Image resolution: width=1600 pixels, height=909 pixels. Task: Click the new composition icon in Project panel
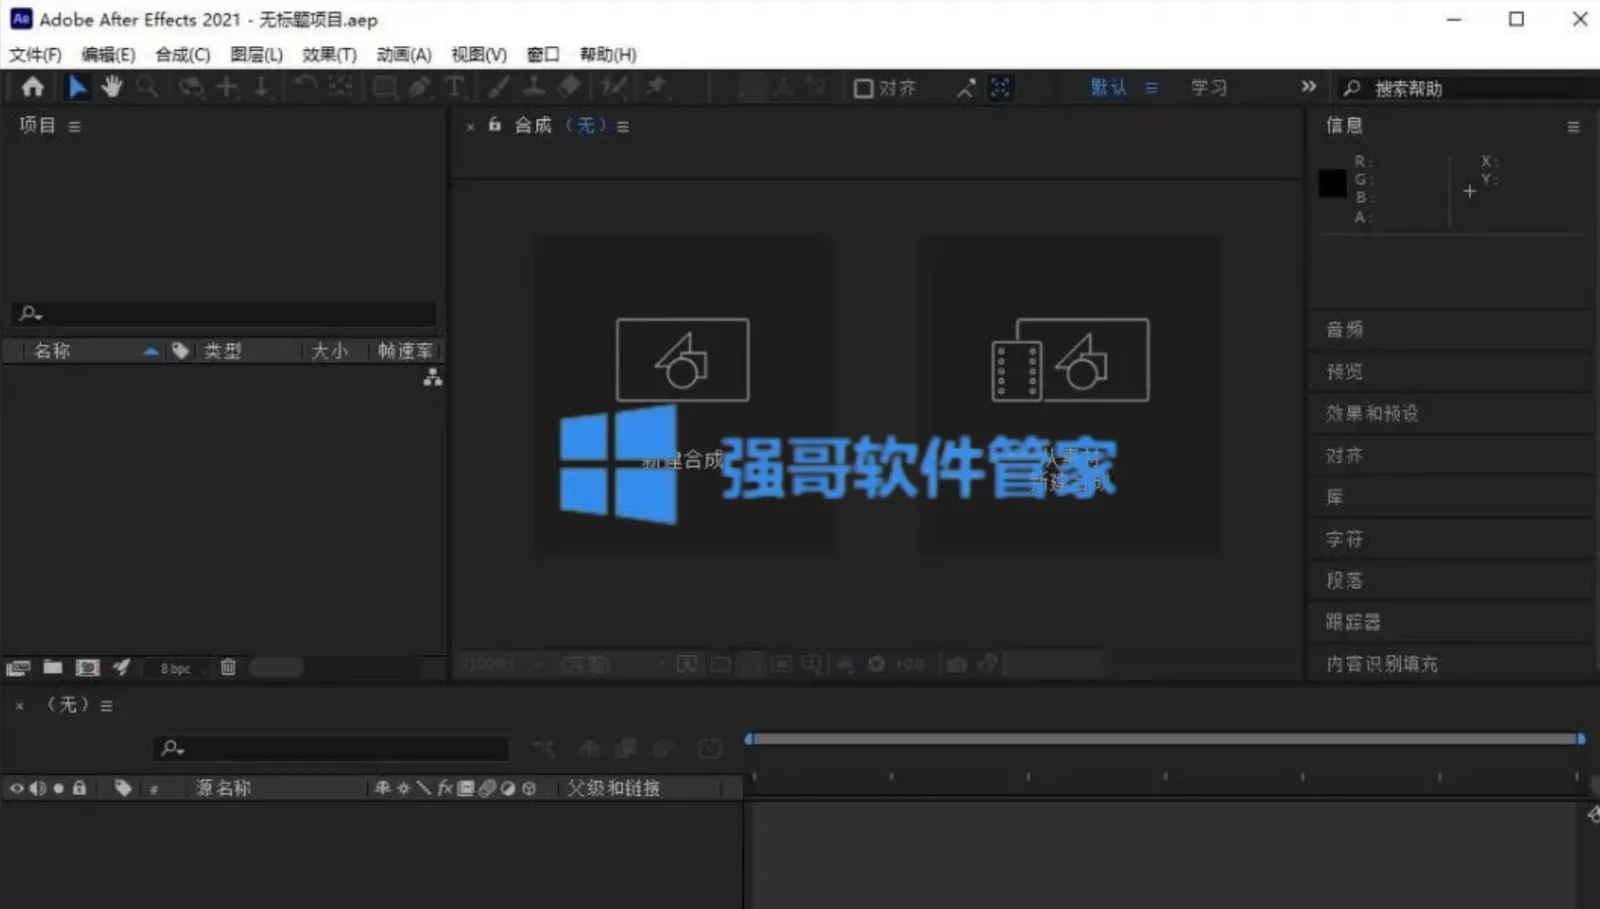[88, 667]
